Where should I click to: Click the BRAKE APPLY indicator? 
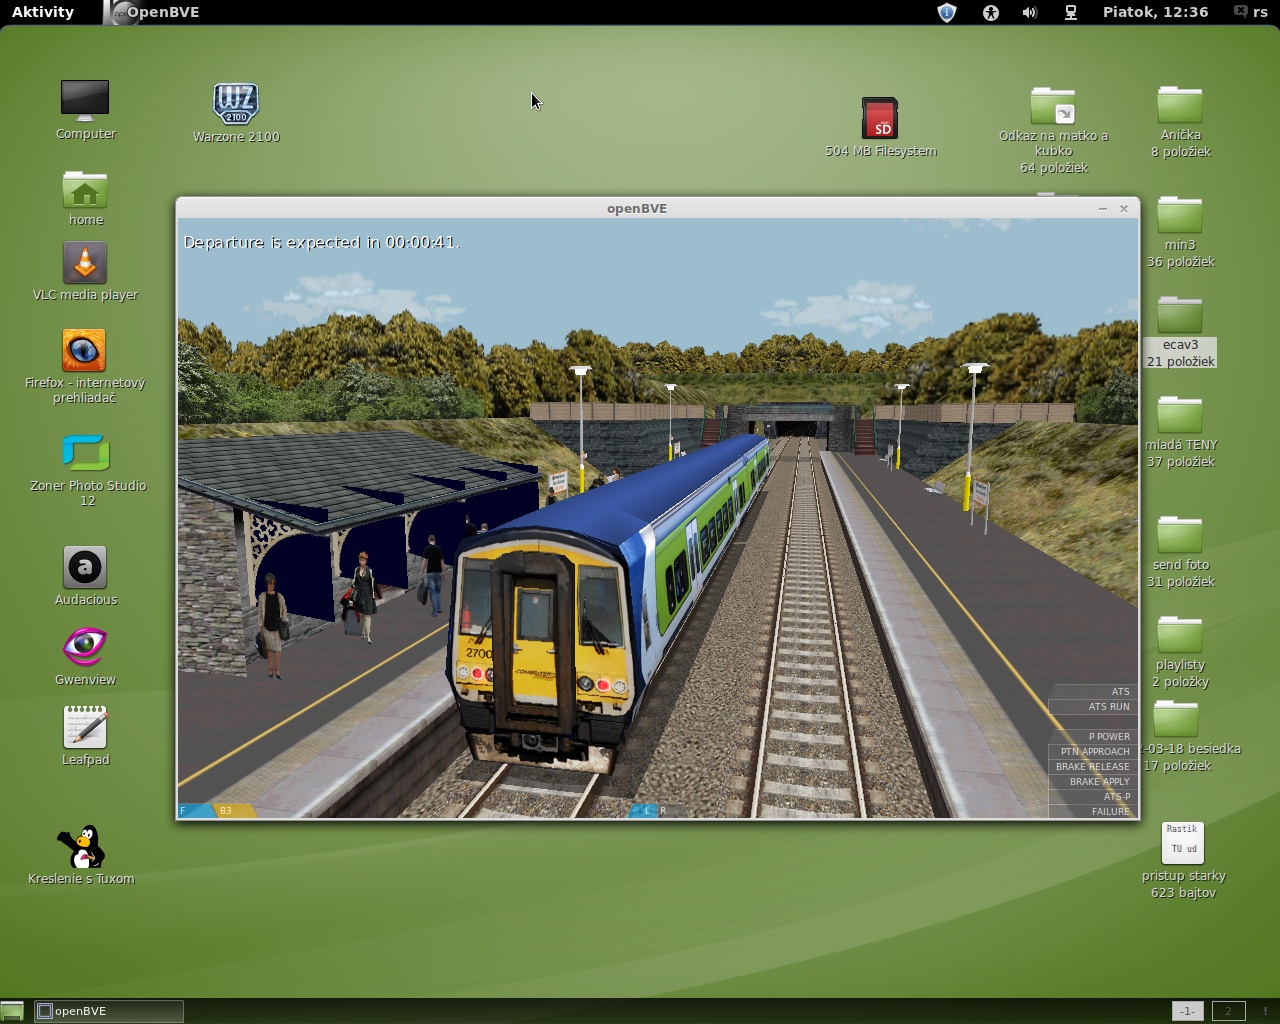(1093, 781)
